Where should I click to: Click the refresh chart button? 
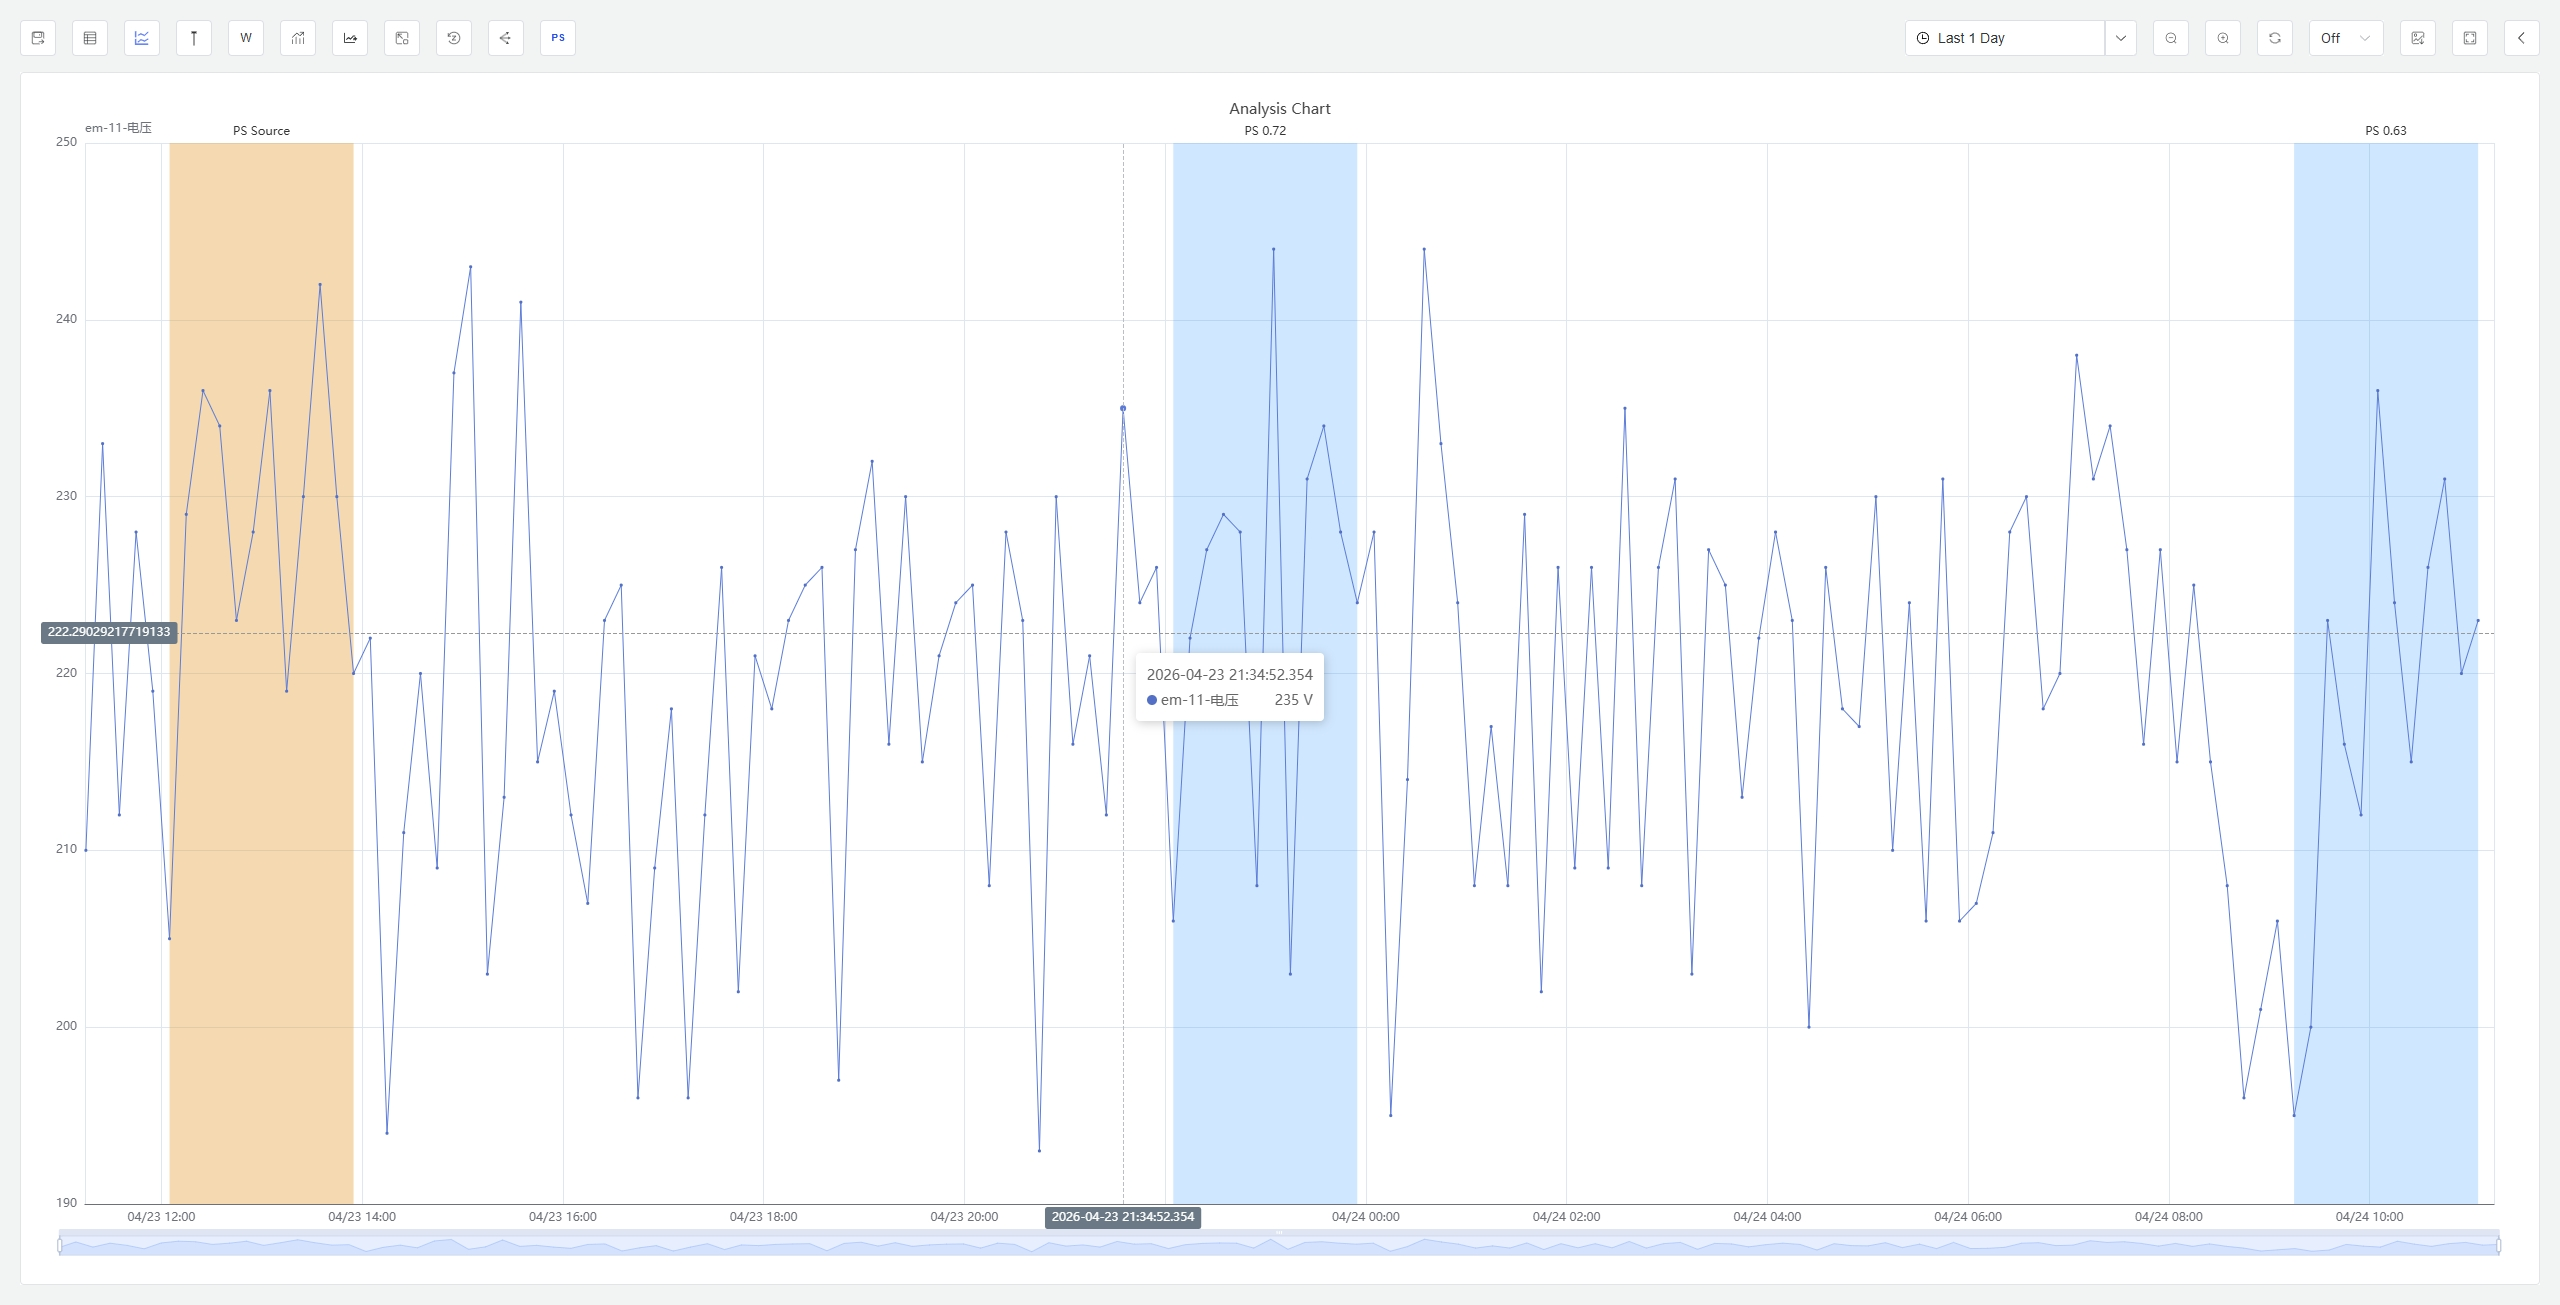(x=2275, y=38)
